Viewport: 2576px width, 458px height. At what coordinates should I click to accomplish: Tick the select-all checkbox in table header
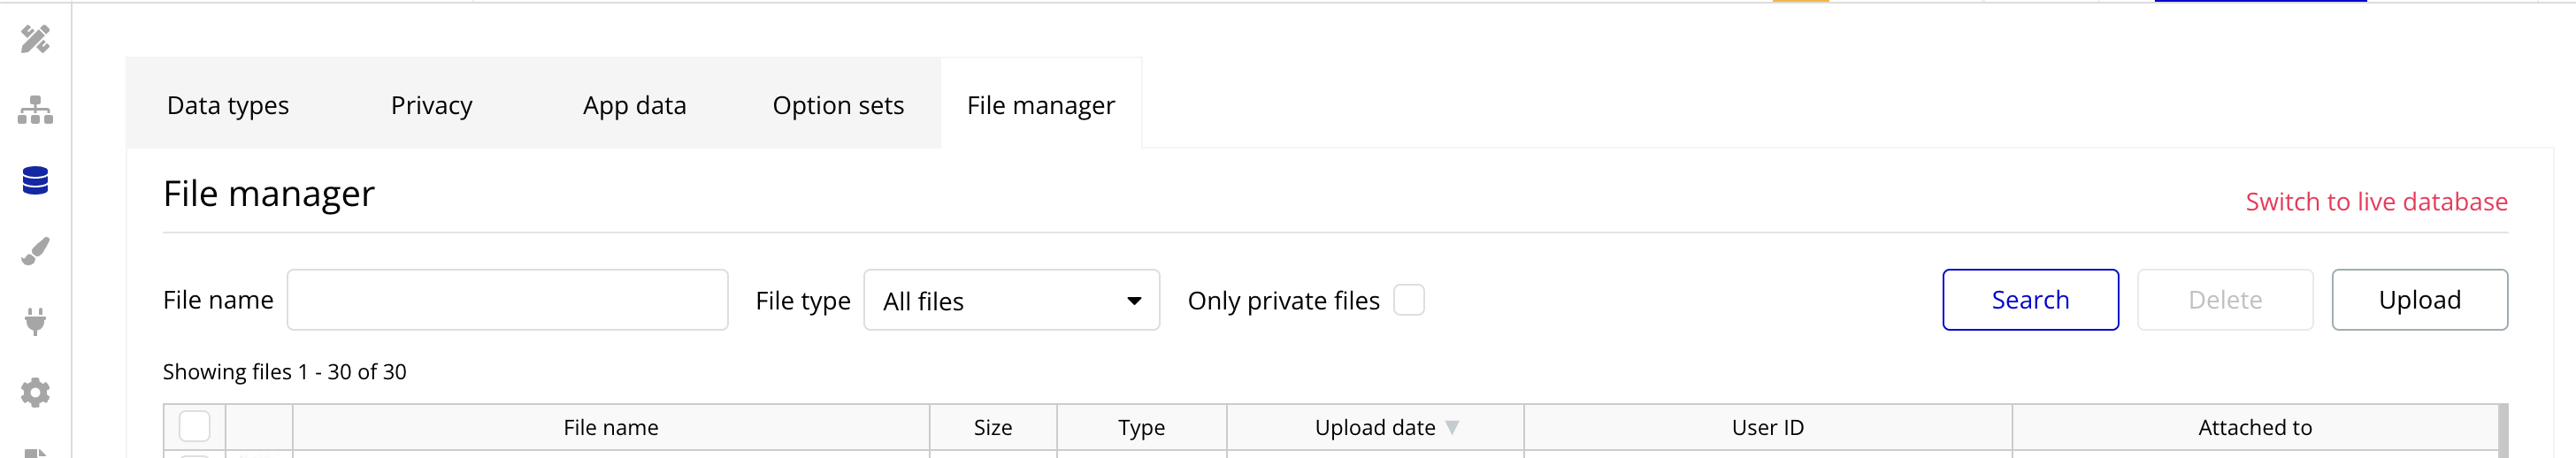point(194,427)
